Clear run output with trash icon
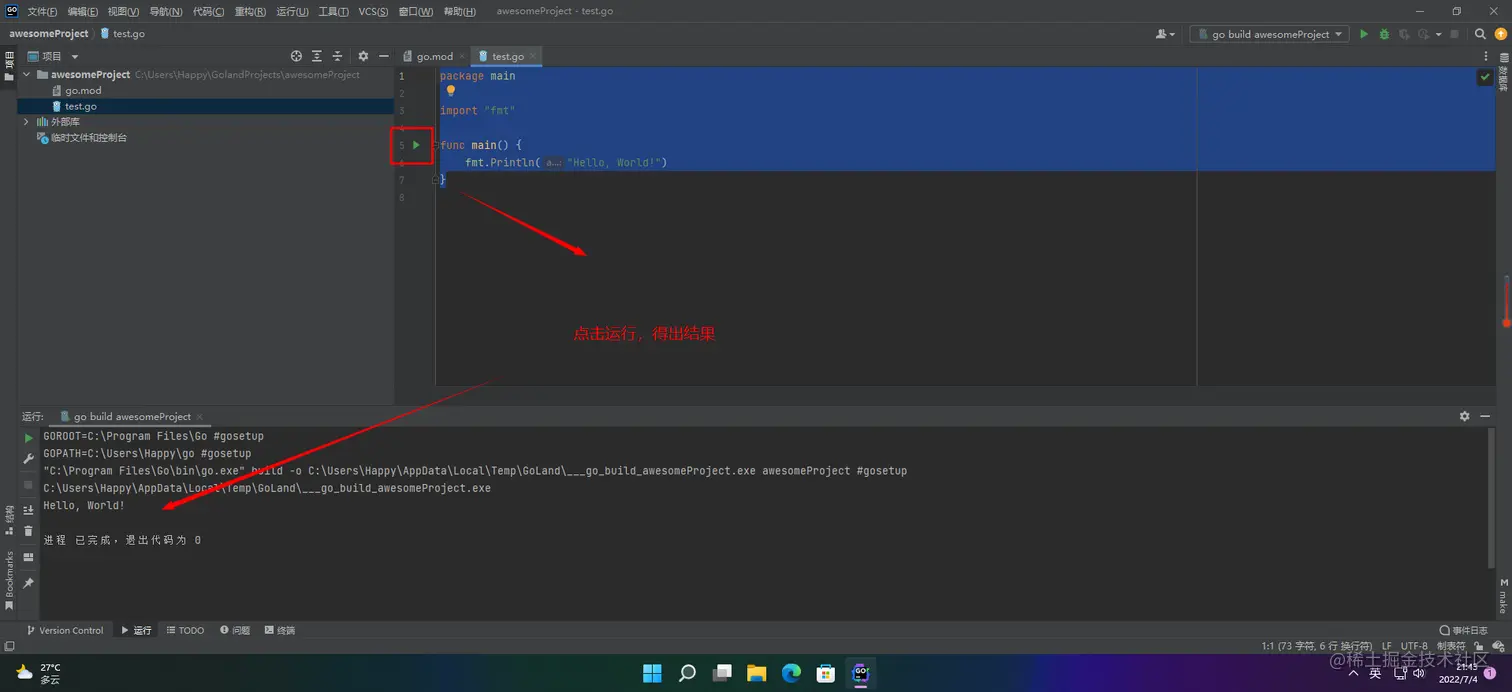Screen dimensions: 1512x692 point(28,531)
